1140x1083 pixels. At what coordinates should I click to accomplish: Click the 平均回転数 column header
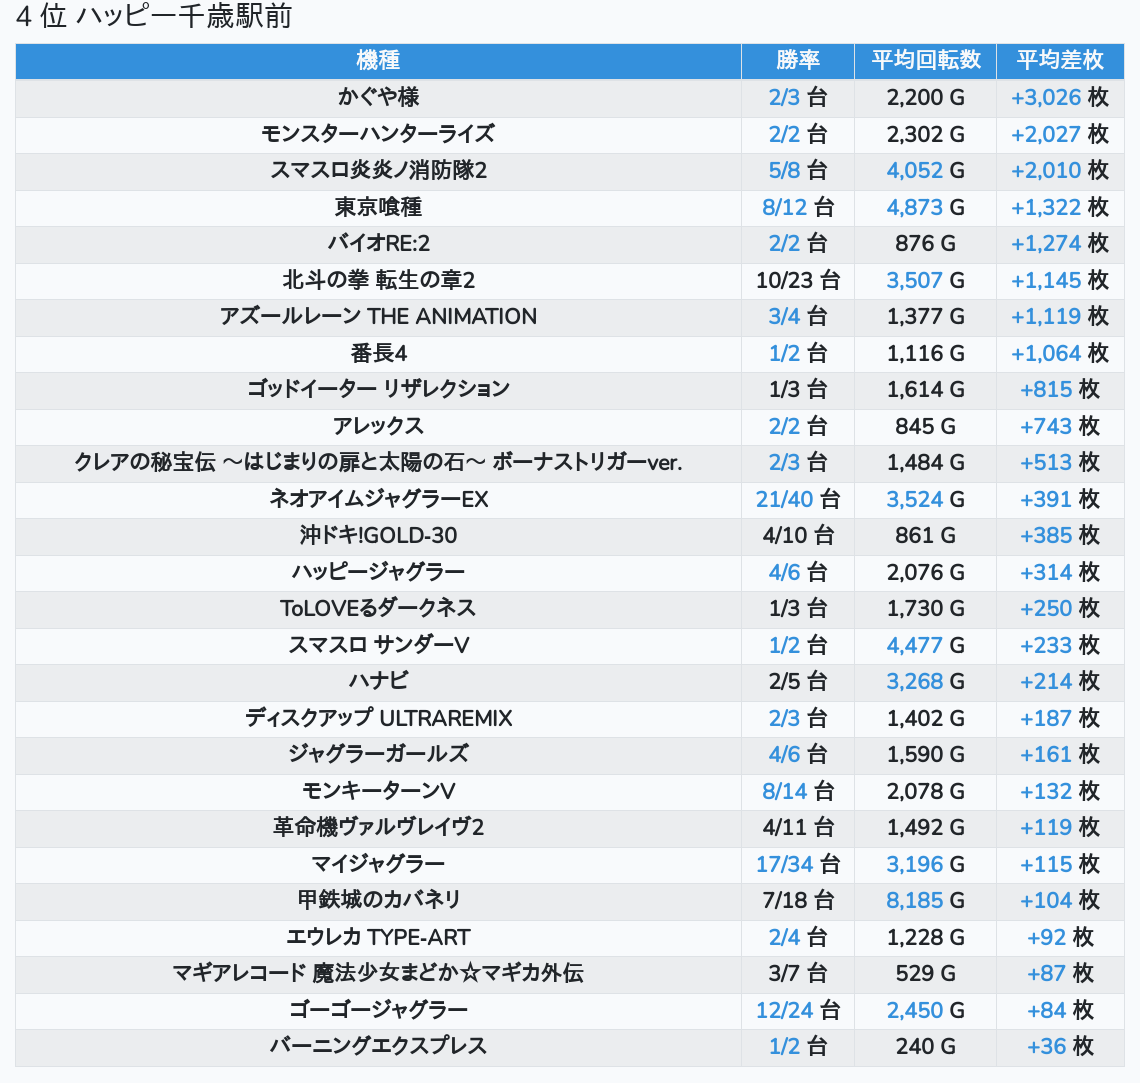point(925,60)
